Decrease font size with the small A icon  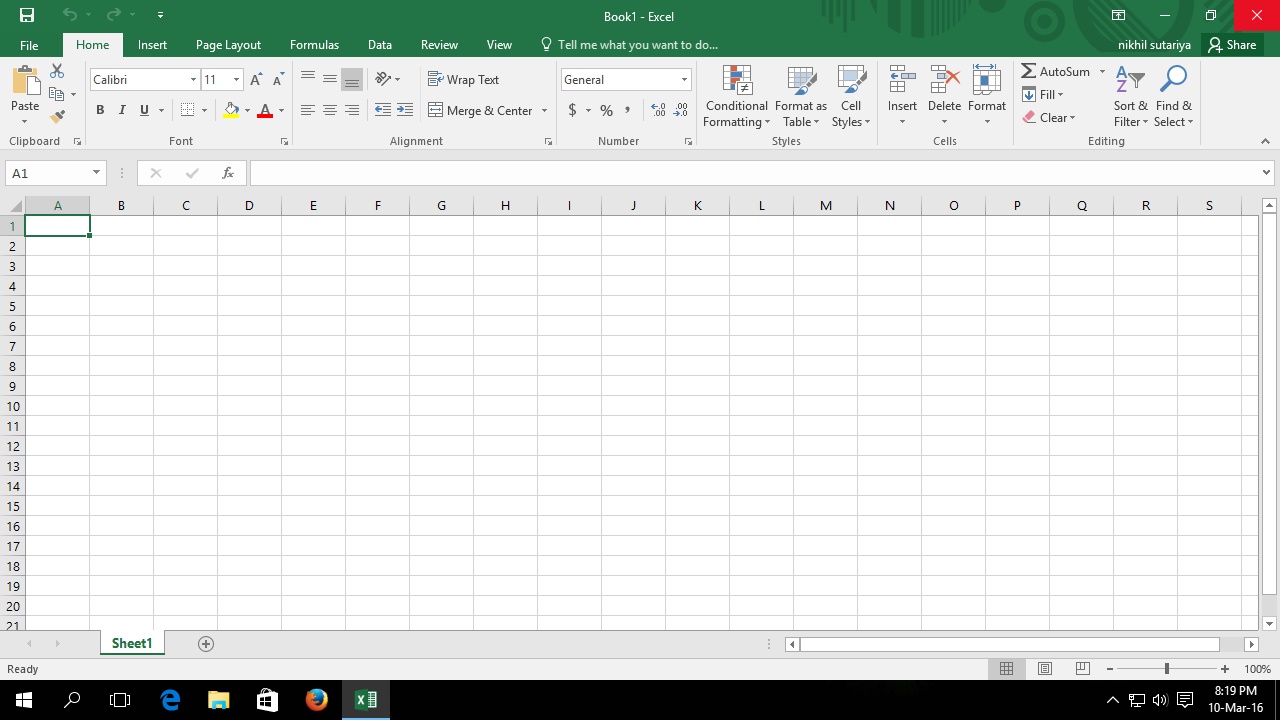(x=278, y=80)
